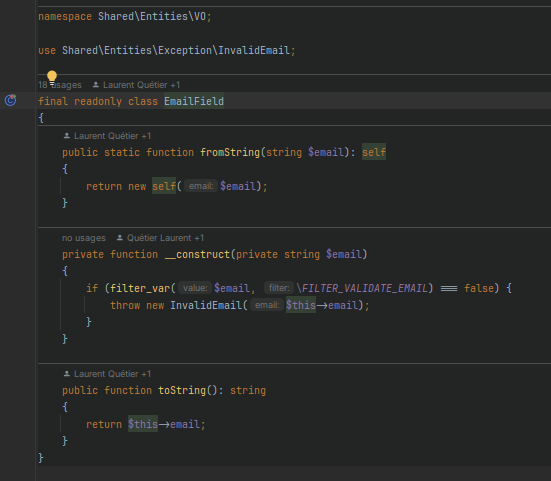Show authors "Quétier Laurent +1" above constructor
This screenshot has height=481, width=551.
pyautogui.click(x=165, y=238)
